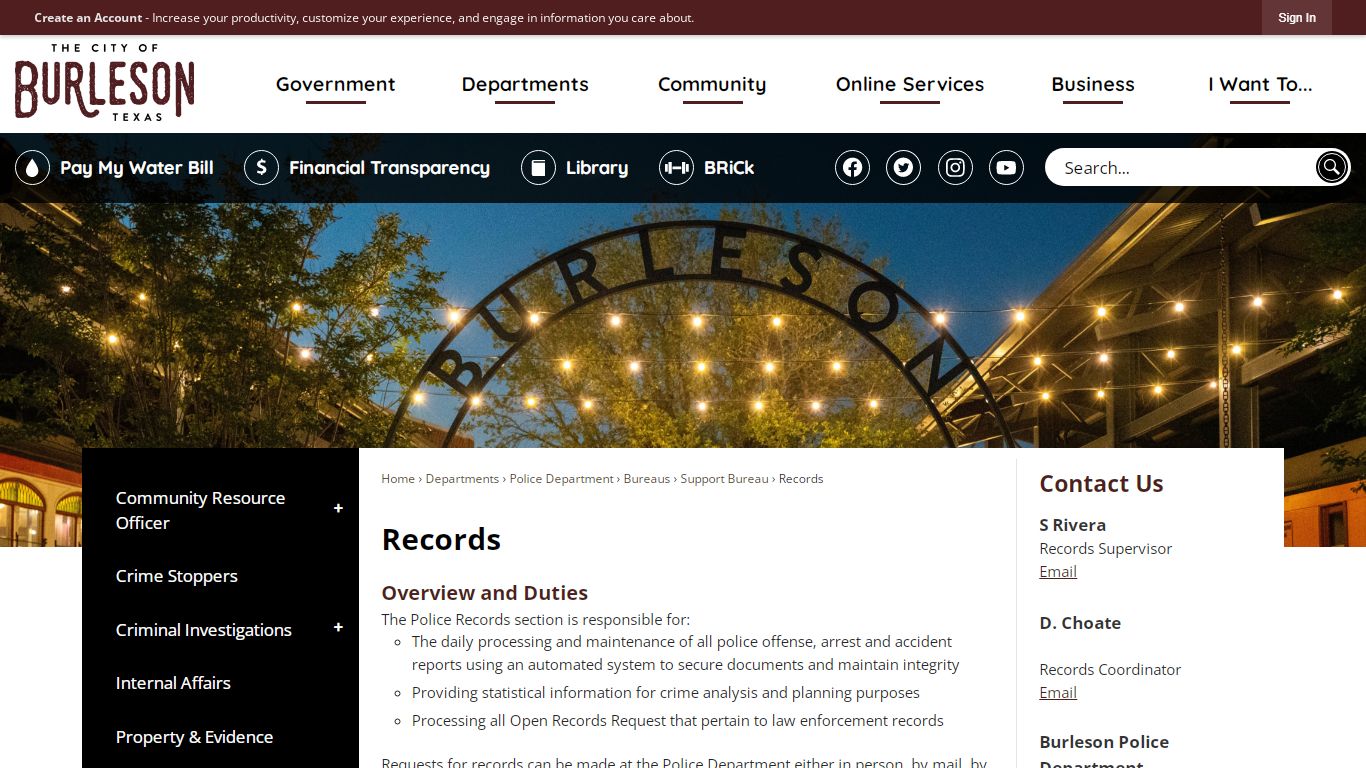
Task: Open Internal Affairs in the sidebar
Action: coord(173,683)
